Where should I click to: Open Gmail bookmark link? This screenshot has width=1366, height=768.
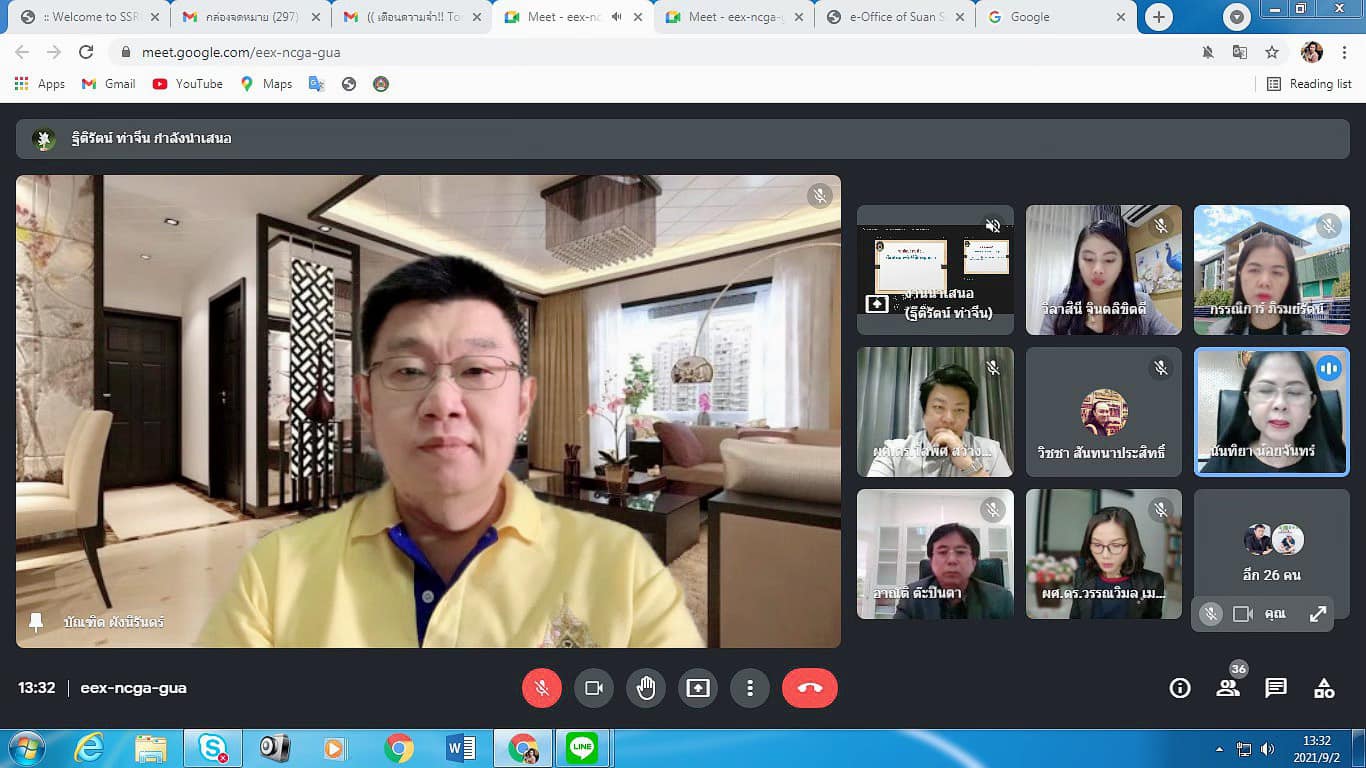pos(108,84)
